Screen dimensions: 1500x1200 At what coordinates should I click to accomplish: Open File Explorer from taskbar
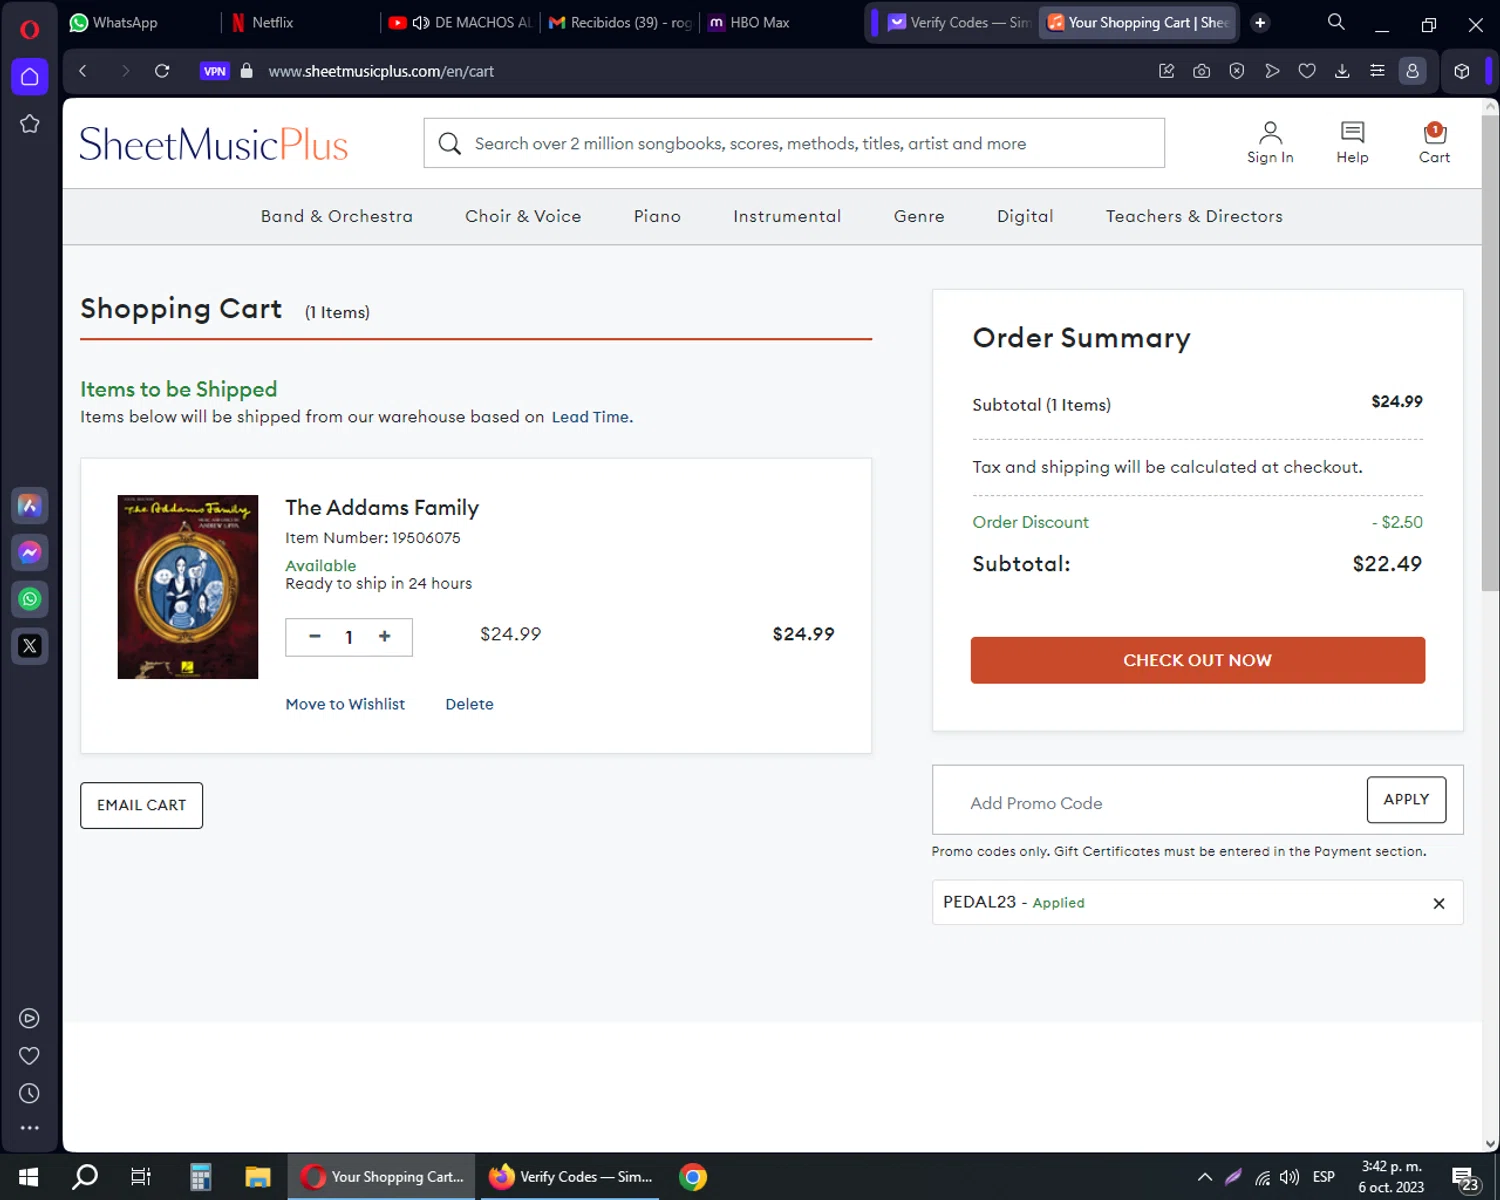point(258,1177)
